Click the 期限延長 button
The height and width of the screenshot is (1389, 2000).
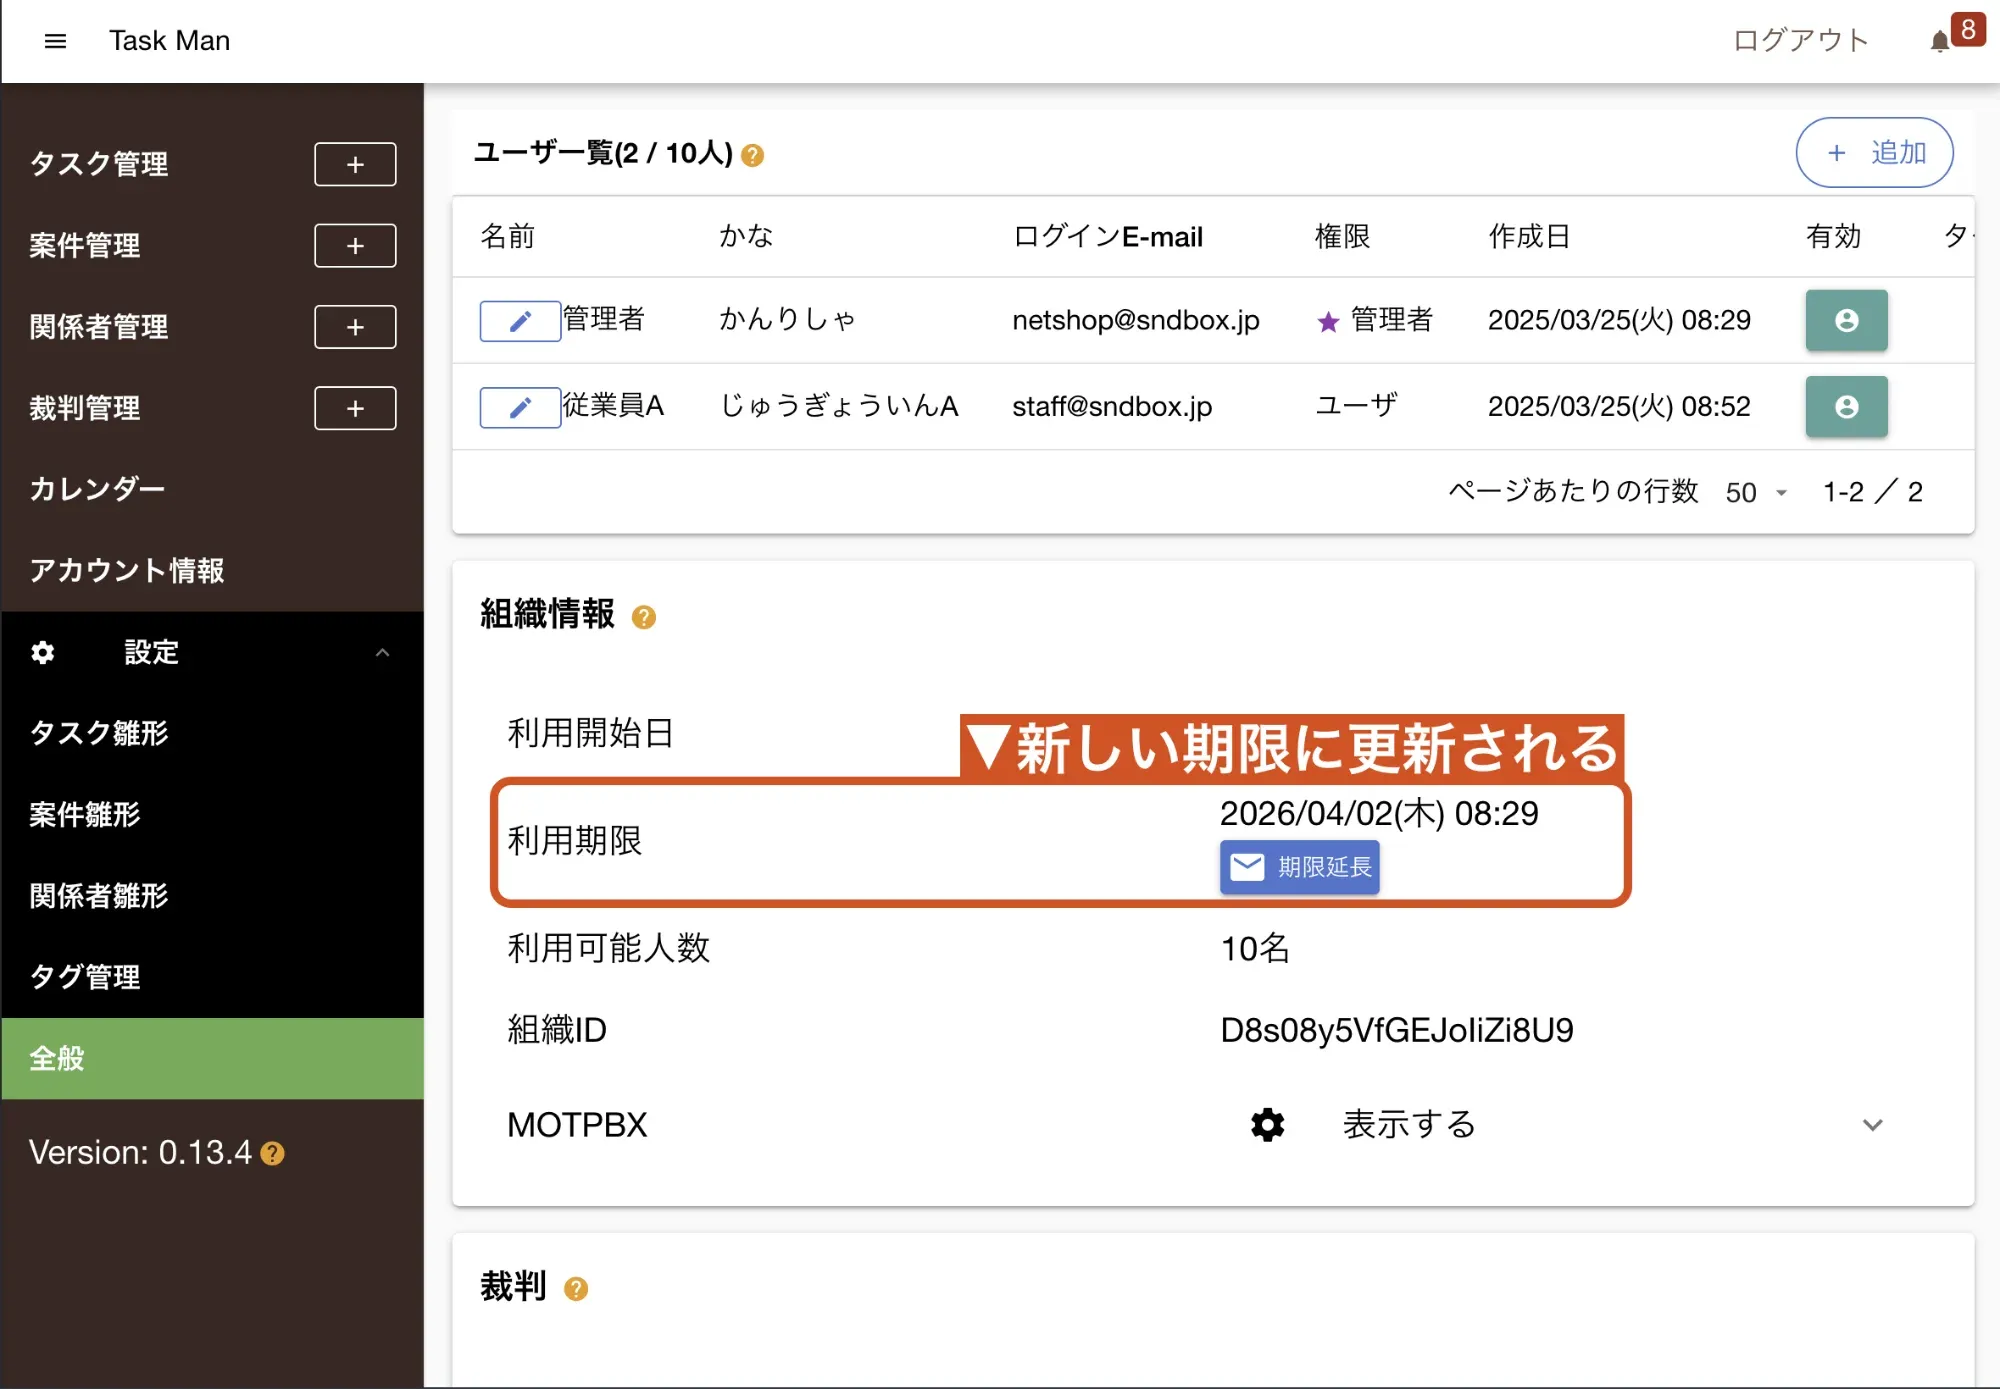coord(1299,867)
